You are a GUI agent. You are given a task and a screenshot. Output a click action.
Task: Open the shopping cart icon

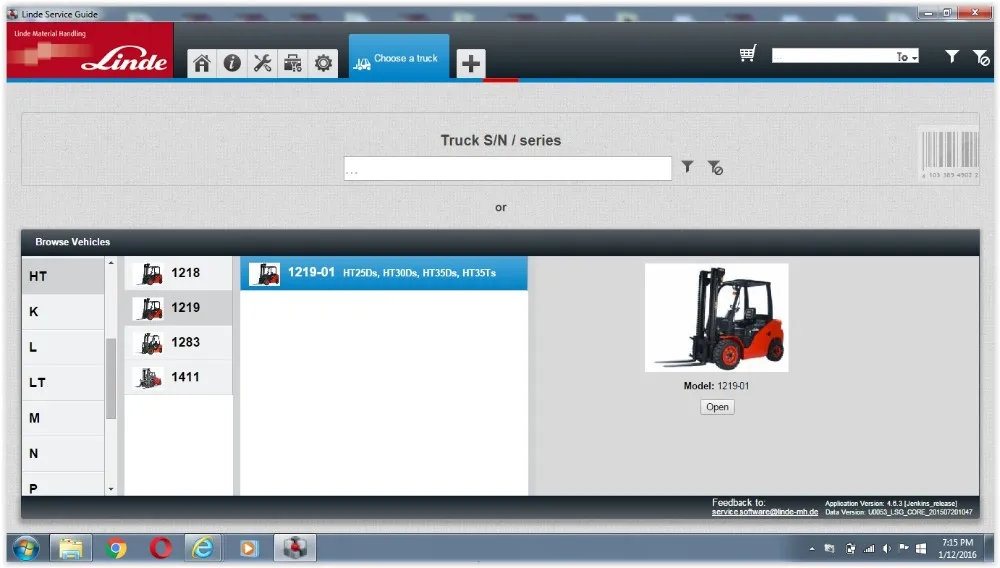747,54
